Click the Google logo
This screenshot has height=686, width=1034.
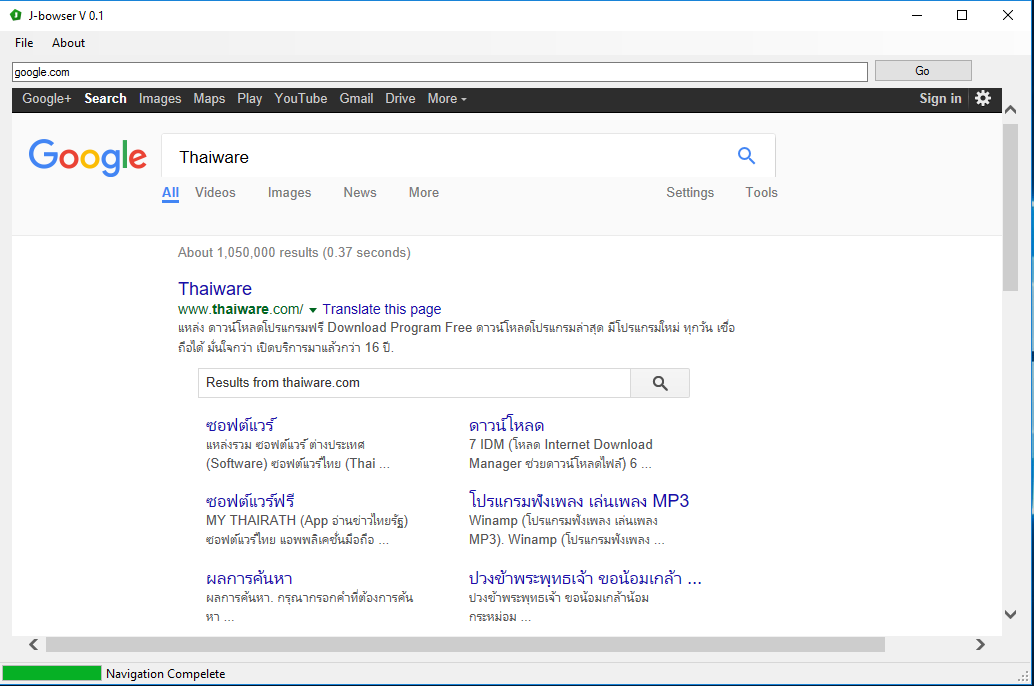tap(88, 157)
